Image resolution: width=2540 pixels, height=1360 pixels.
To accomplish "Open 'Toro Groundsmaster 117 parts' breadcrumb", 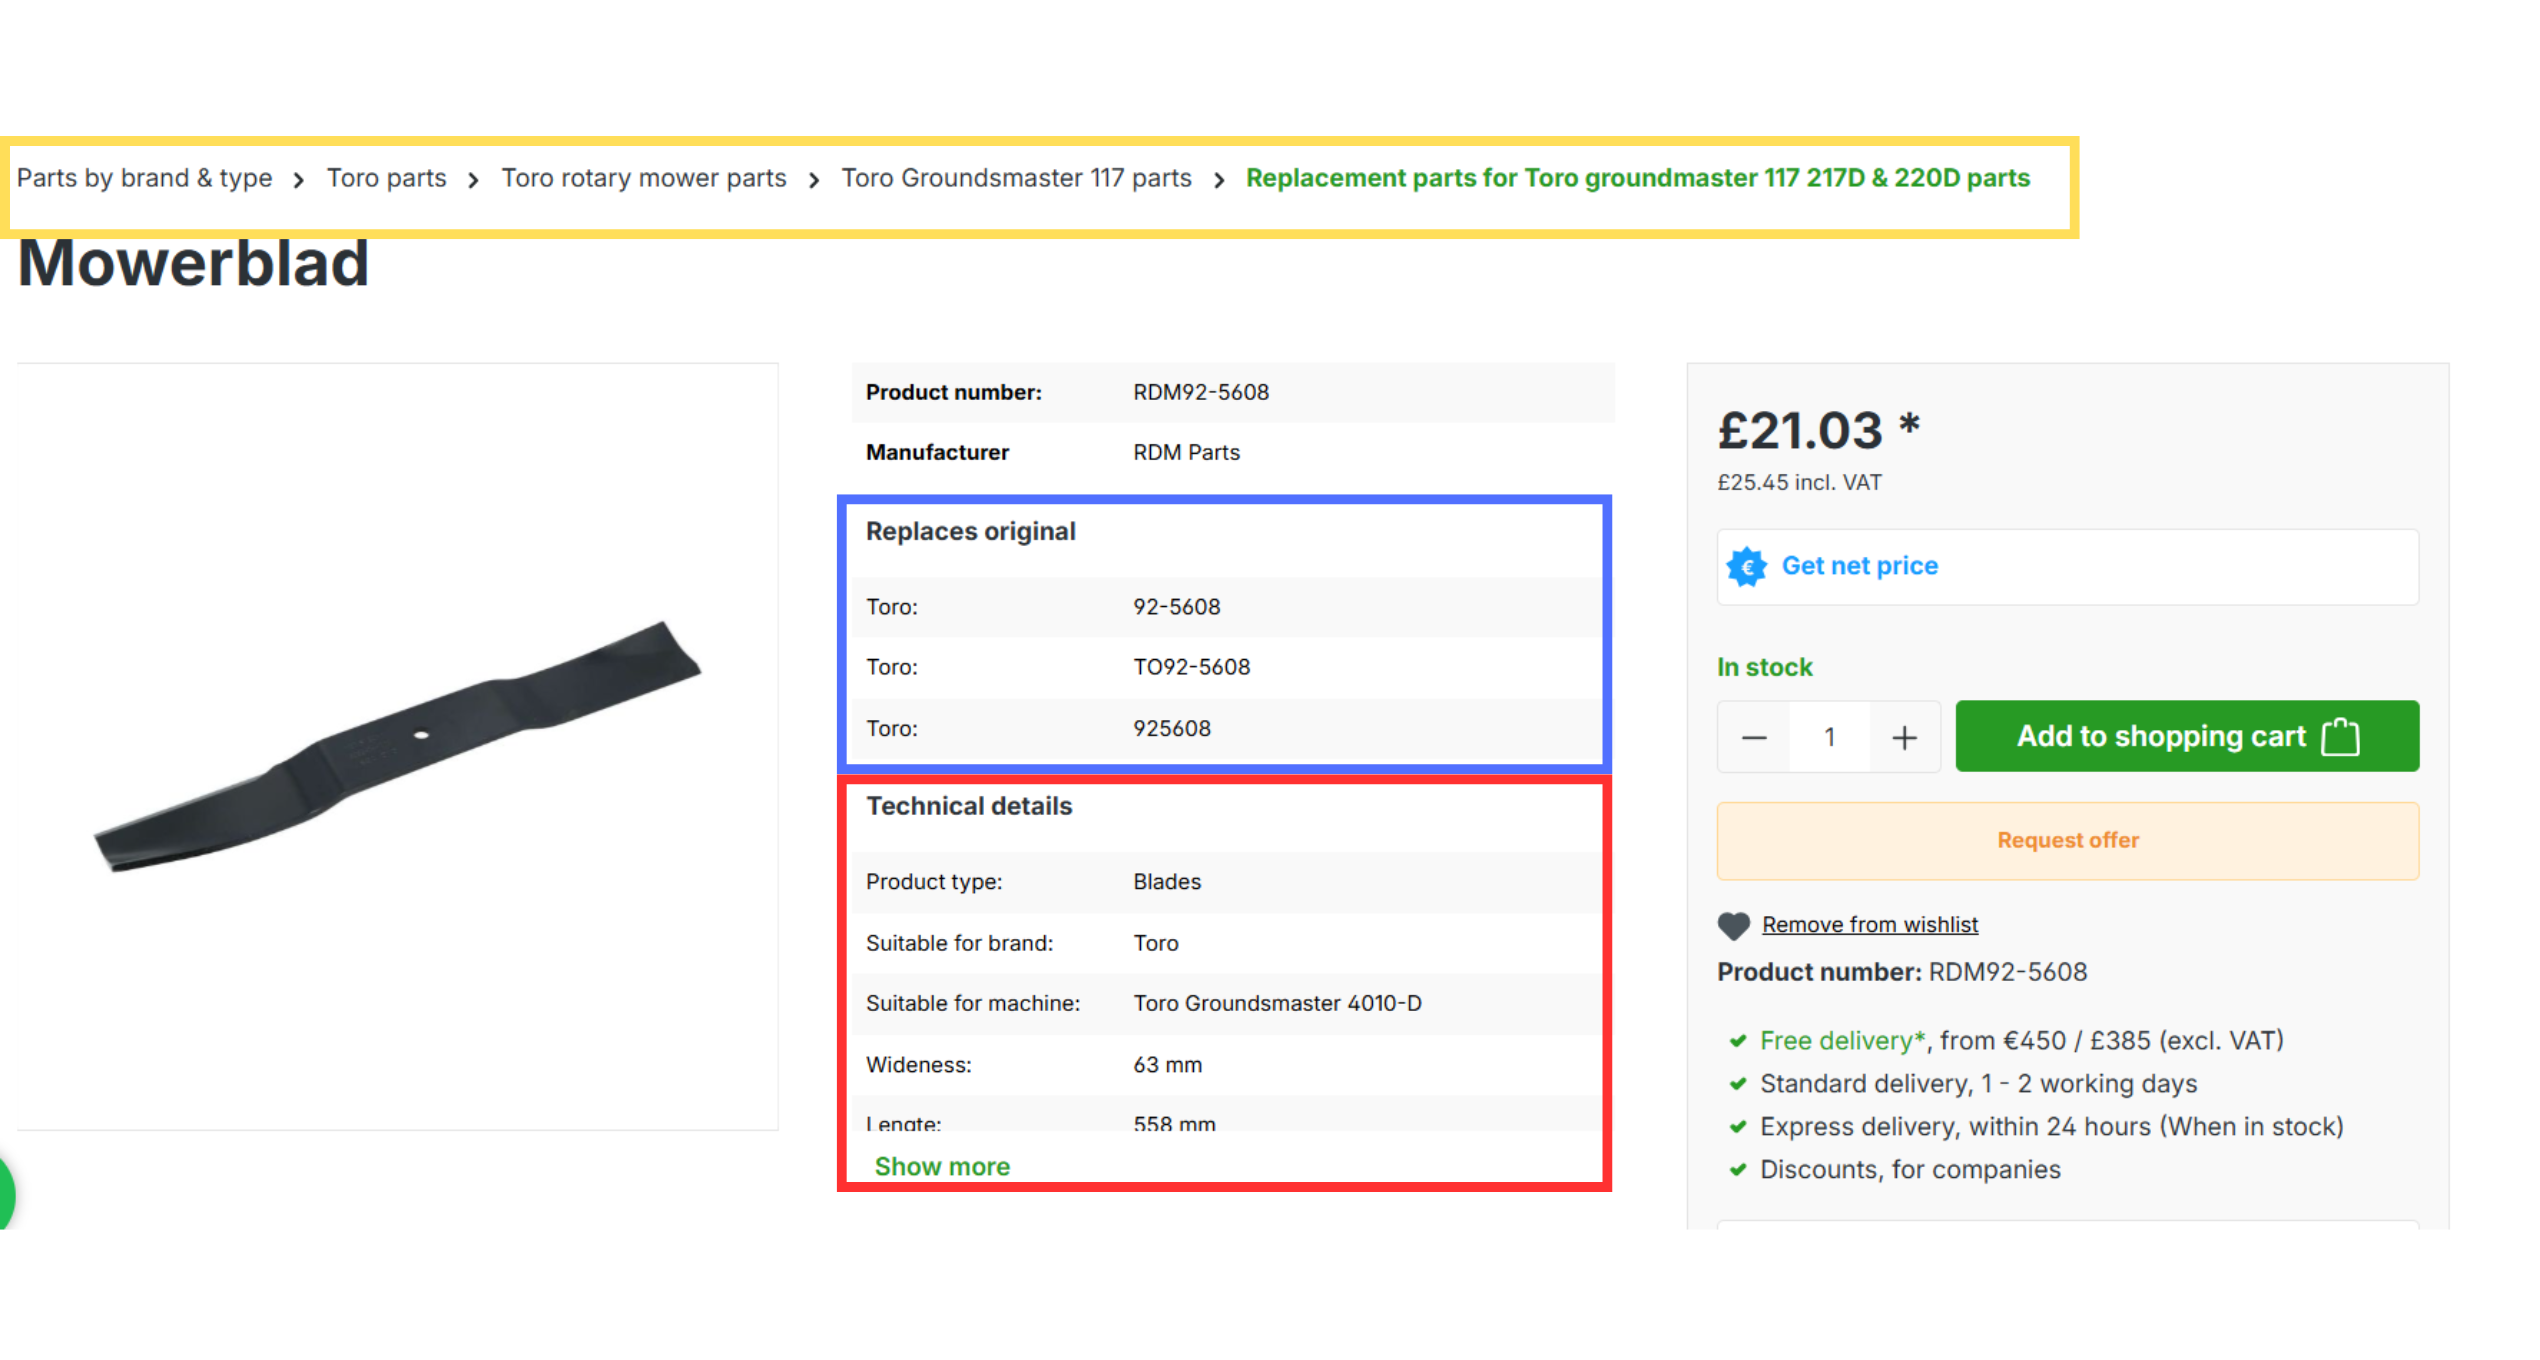I will 1016,178.
